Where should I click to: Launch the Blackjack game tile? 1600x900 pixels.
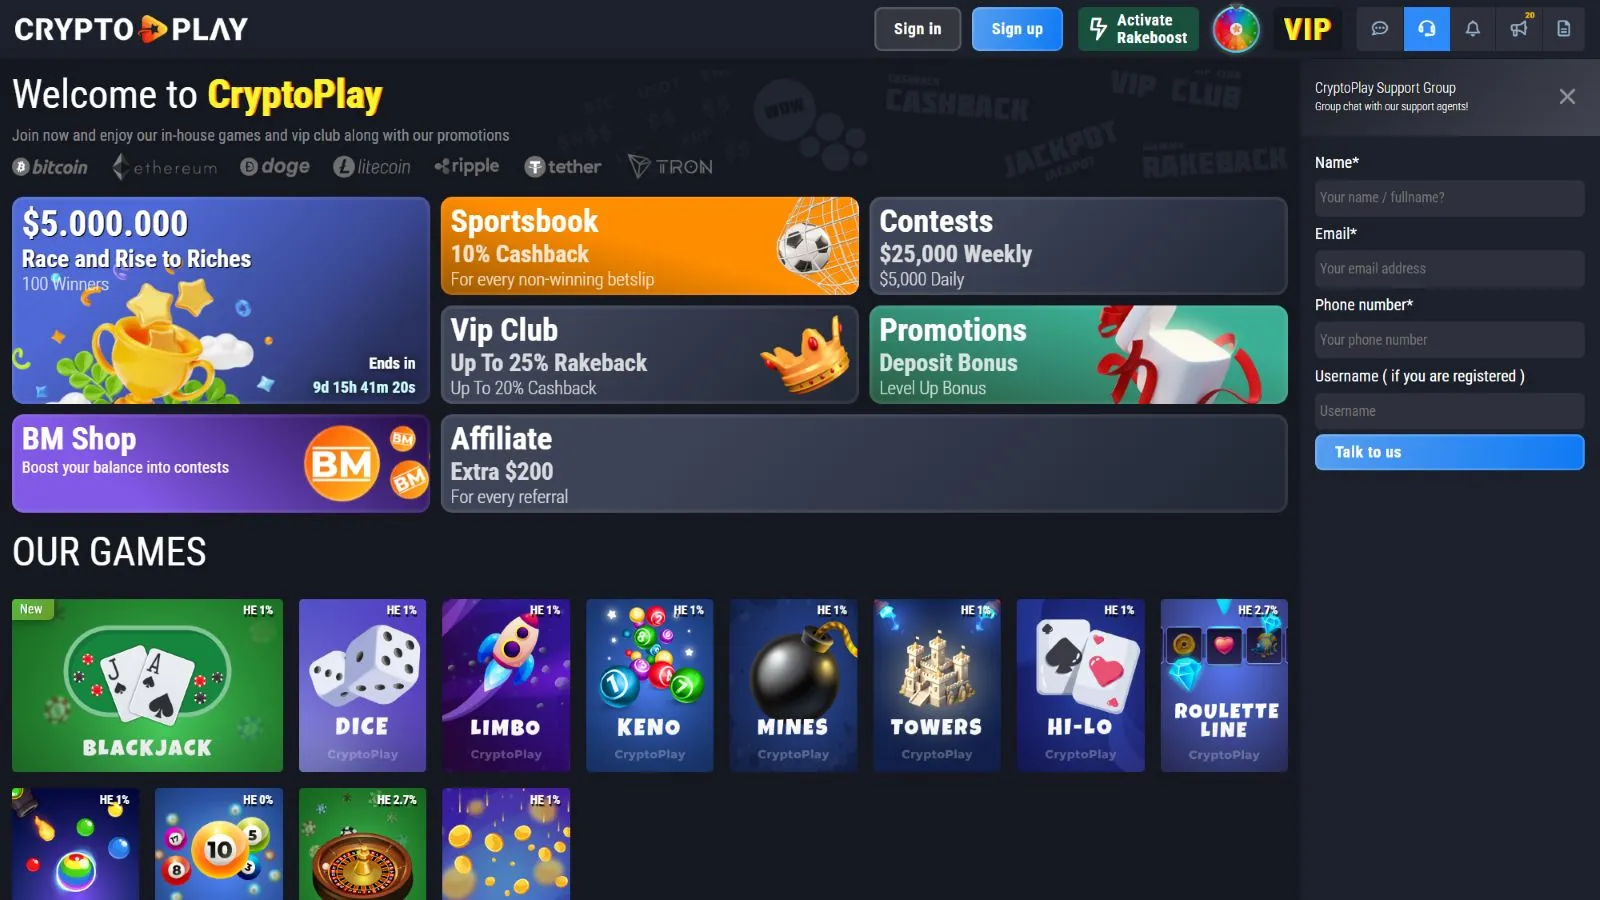click(147, 685)
